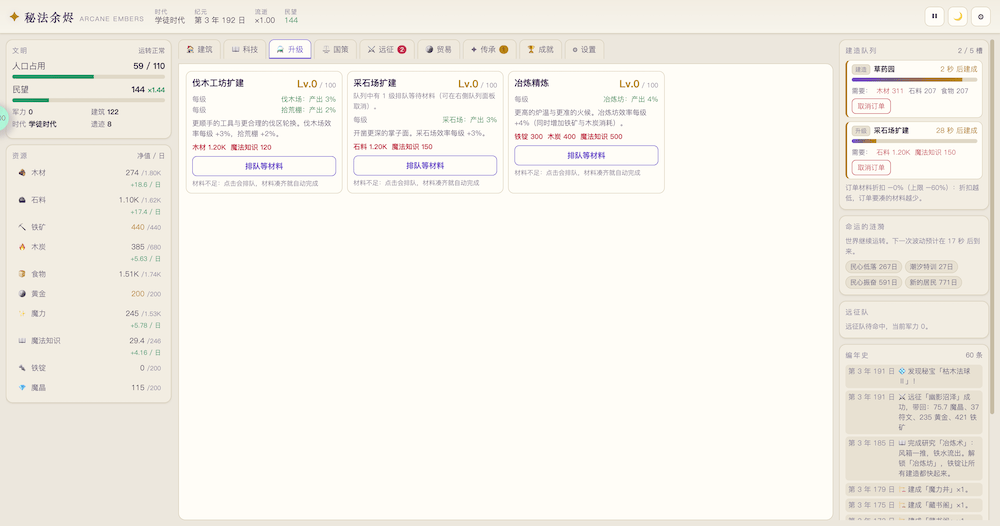The width and height of the screenshot is (1000, 526).
Task: Click the magic crystal 魔晶 icon
Action: coord(22,388)
